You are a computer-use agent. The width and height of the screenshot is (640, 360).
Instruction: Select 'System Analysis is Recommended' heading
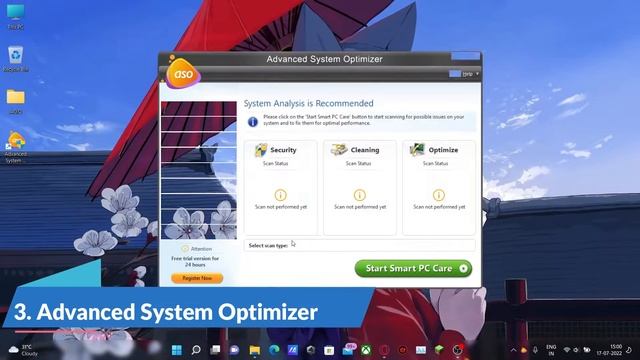coord(309,104)
